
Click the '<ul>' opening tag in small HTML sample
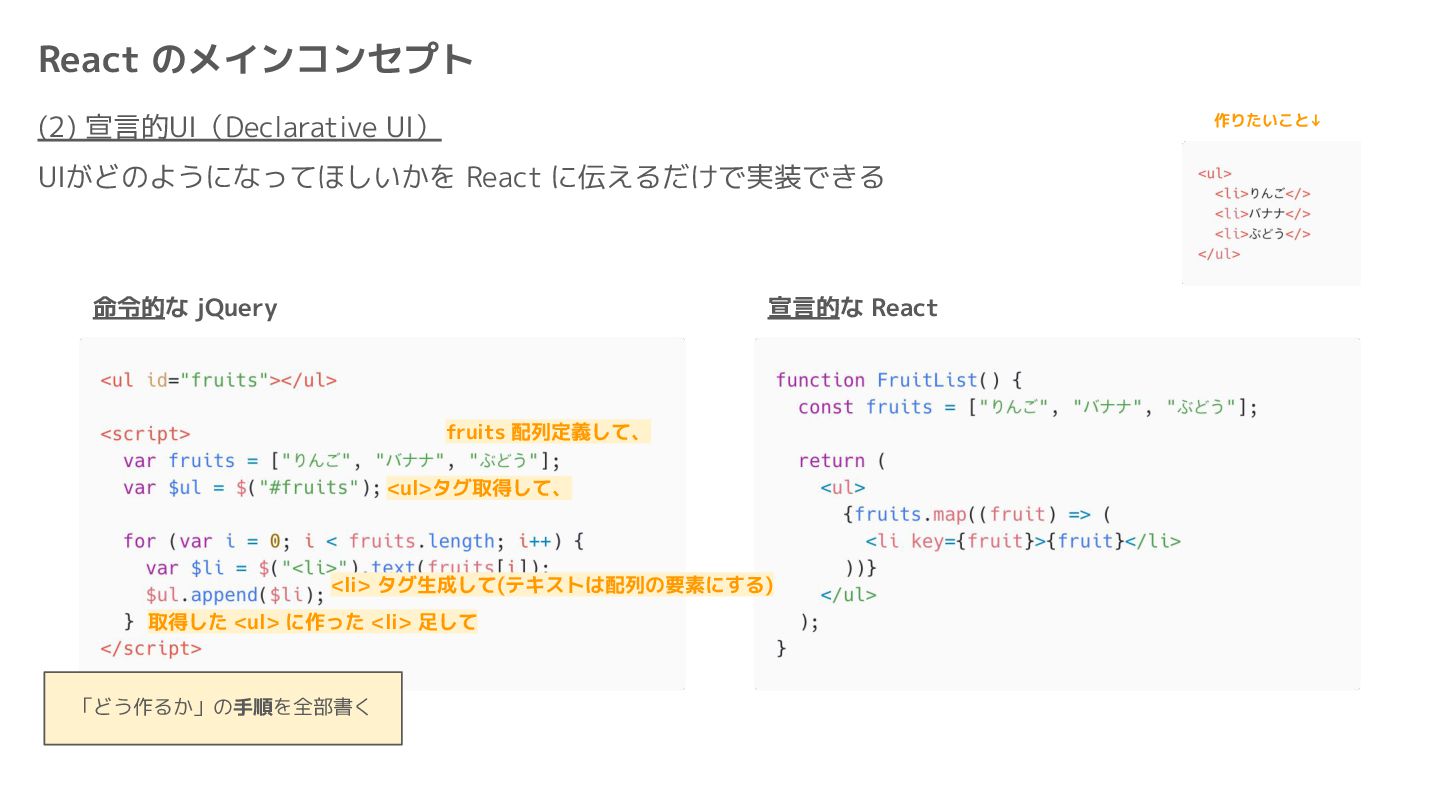point(1215,173)
